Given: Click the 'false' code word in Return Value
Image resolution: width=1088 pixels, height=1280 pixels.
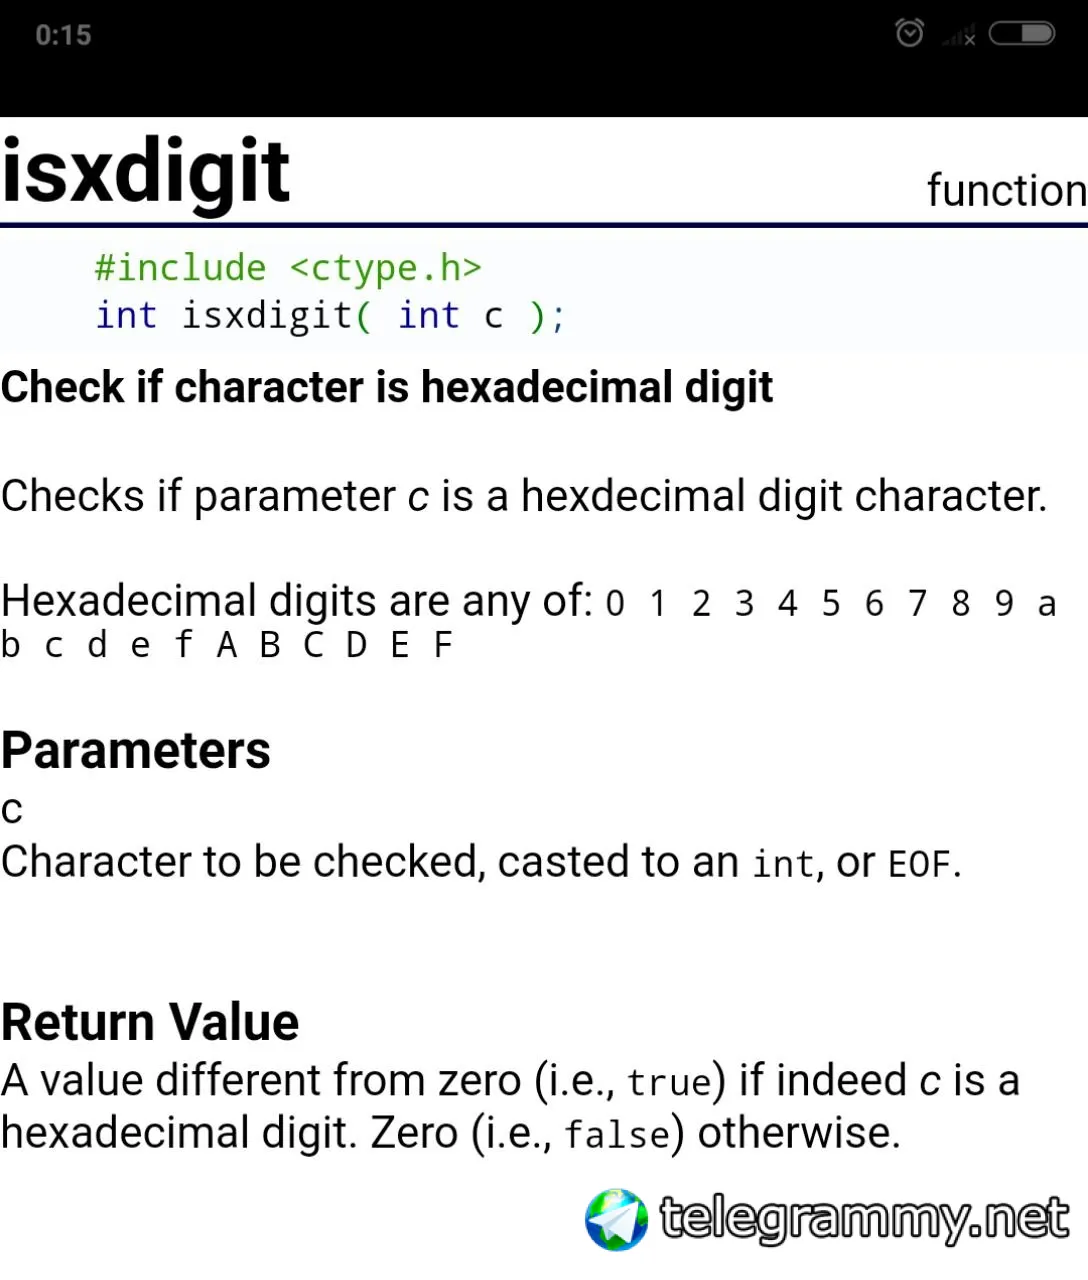Looking at the screenshot, I should tap(617, 1135).
